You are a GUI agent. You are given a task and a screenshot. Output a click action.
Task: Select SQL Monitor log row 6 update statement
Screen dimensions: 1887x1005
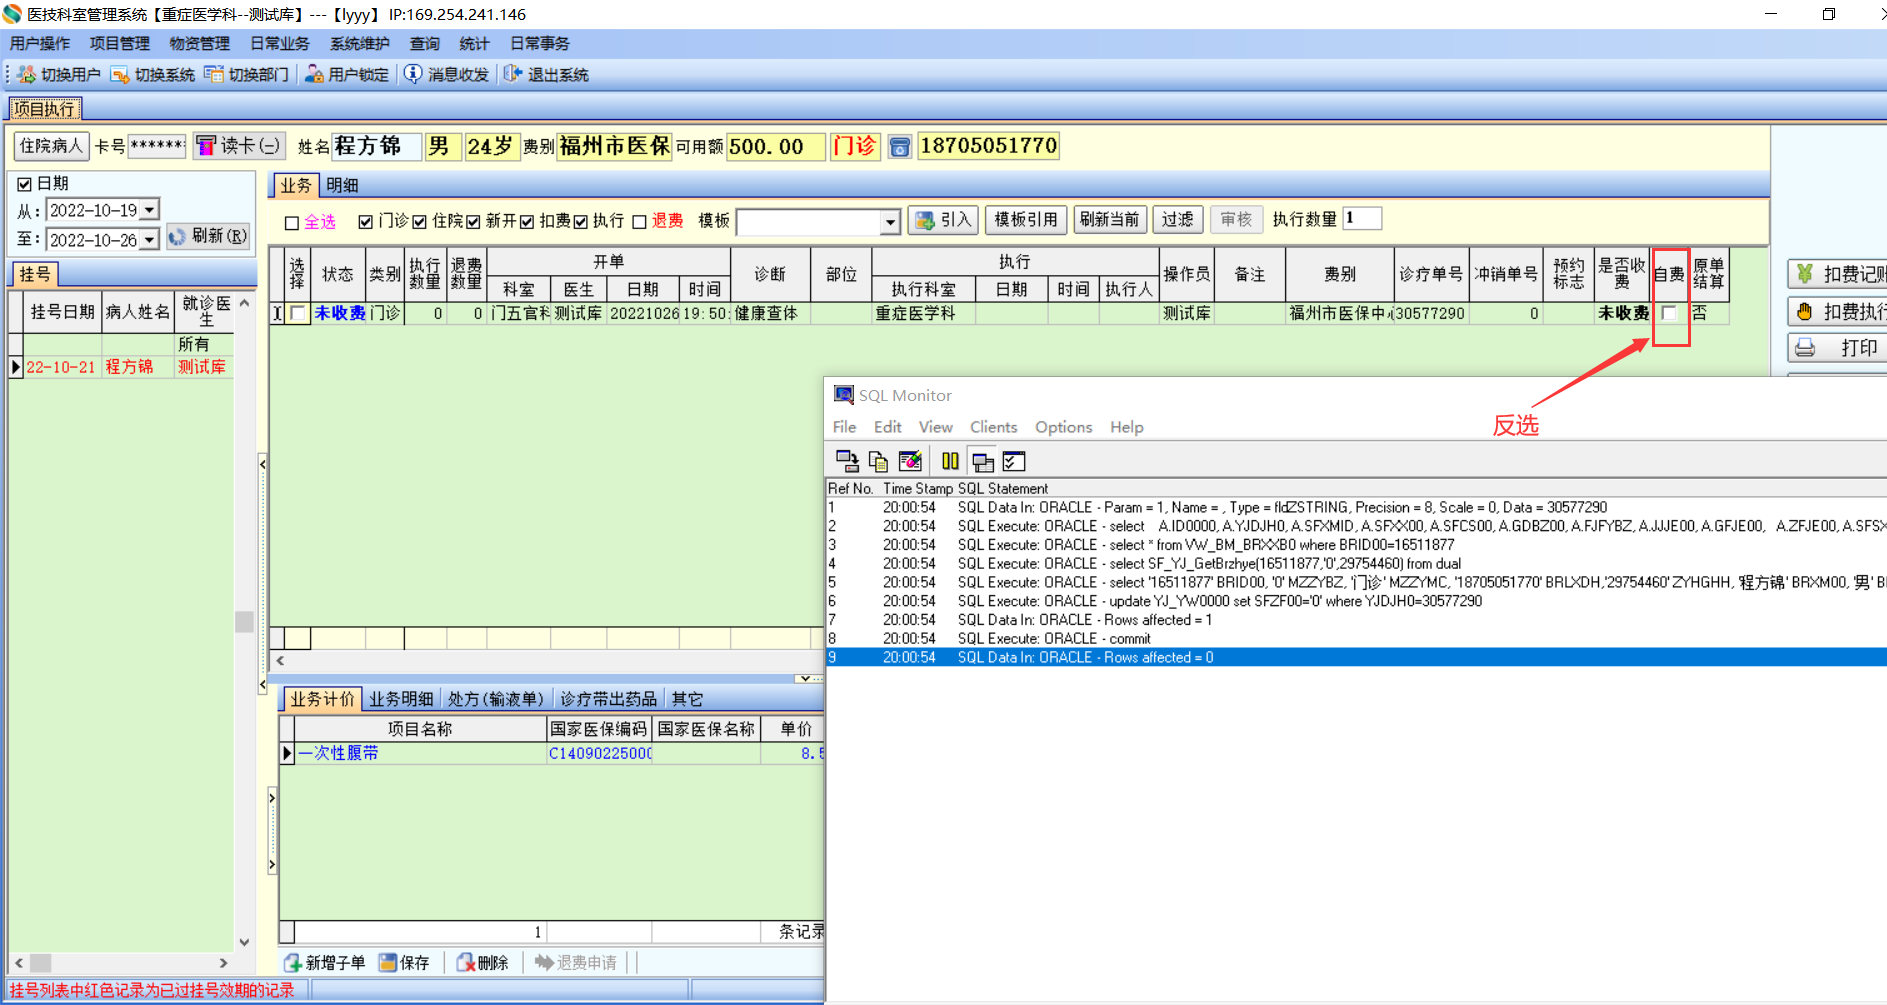(x=1355, y=601)
